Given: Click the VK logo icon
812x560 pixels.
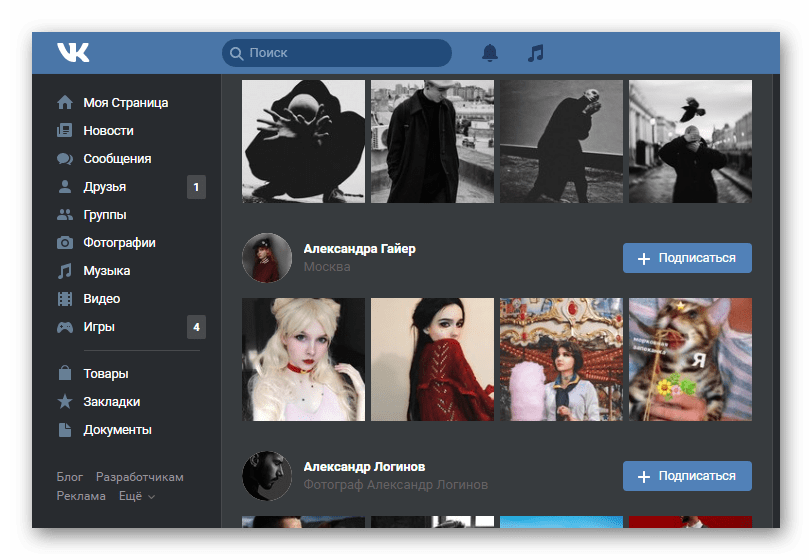Looking at the screenshot, I should 73,52.
